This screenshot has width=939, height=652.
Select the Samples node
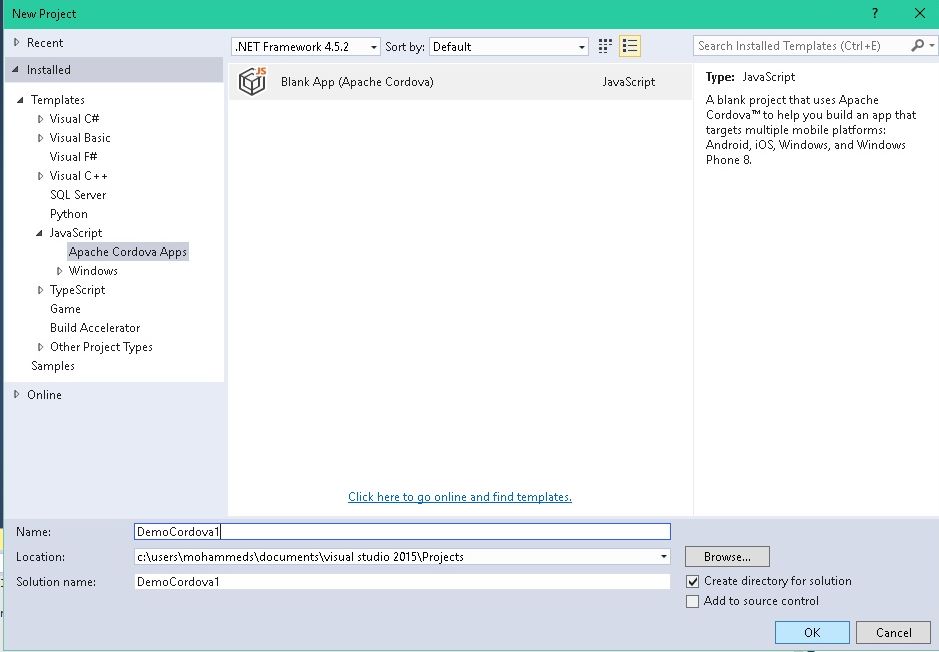point(53,366)
